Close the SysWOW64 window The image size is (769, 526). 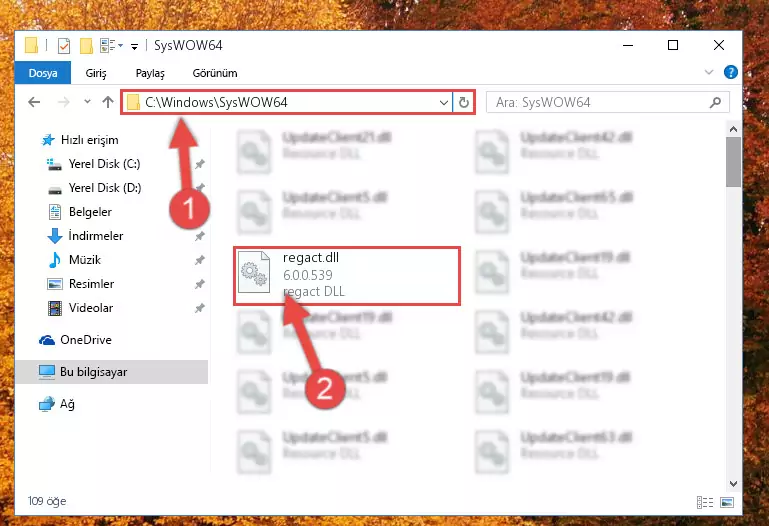coord(718,45)
